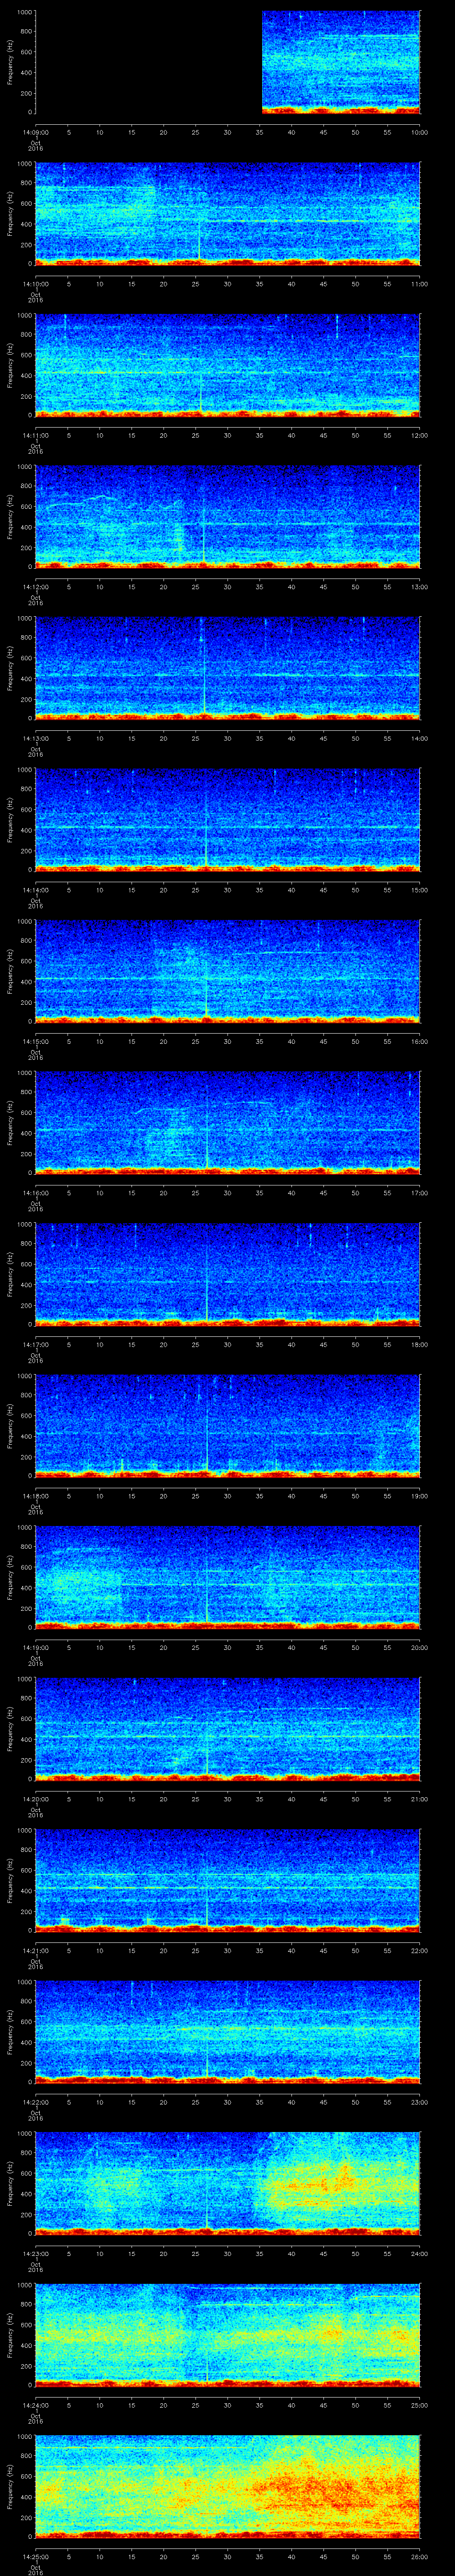Click the '25:00' end-of-axis time label
Viewport: 455px width, 2576px height.
(420, 2405)
